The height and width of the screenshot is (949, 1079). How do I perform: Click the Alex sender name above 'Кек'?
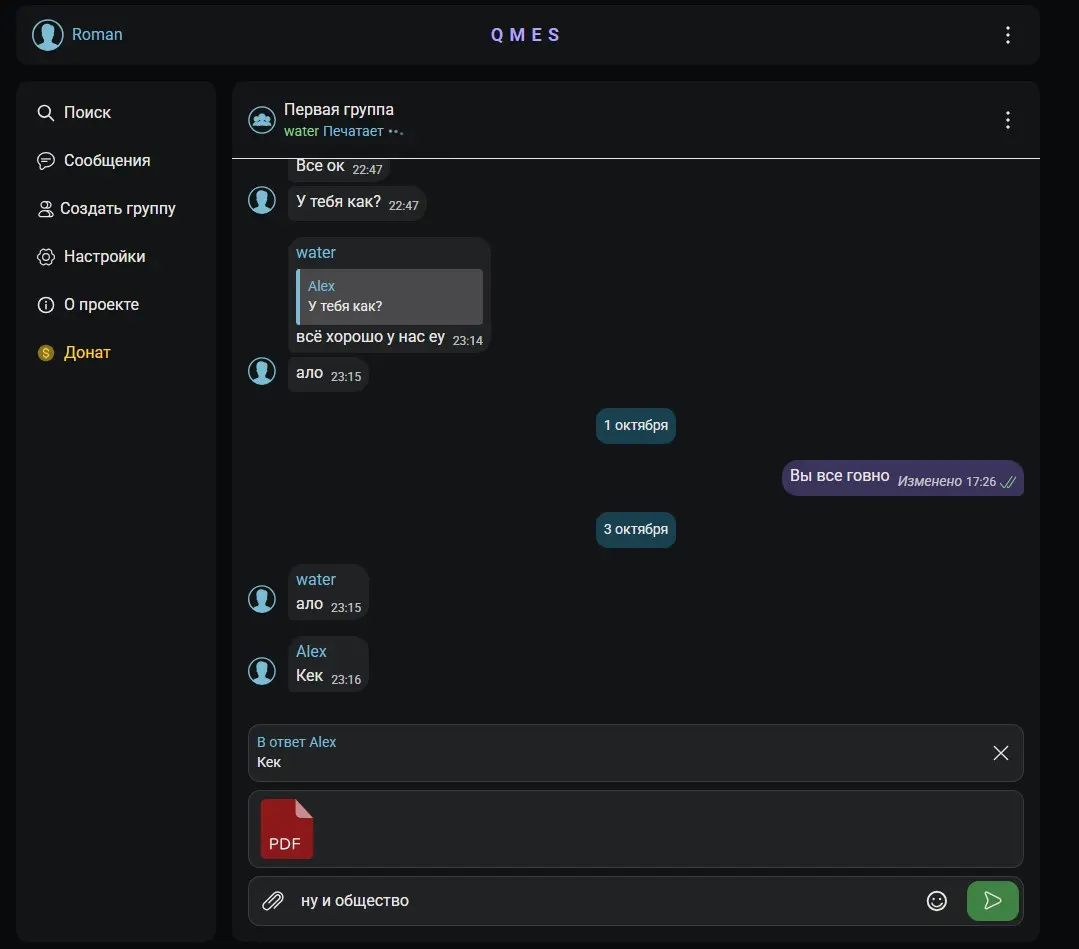pos(311,652)
